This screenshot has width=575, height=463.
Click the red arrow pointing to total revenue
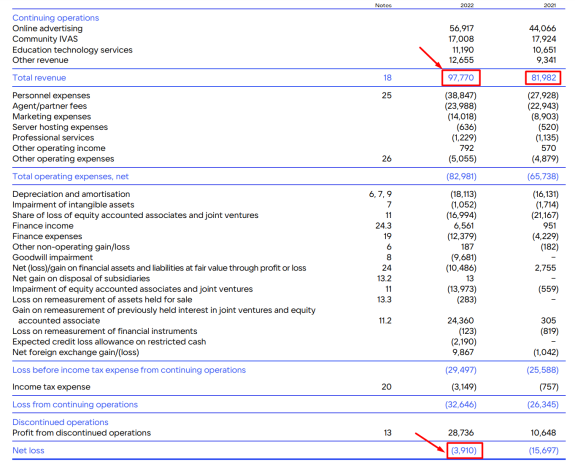pos(431,58)
